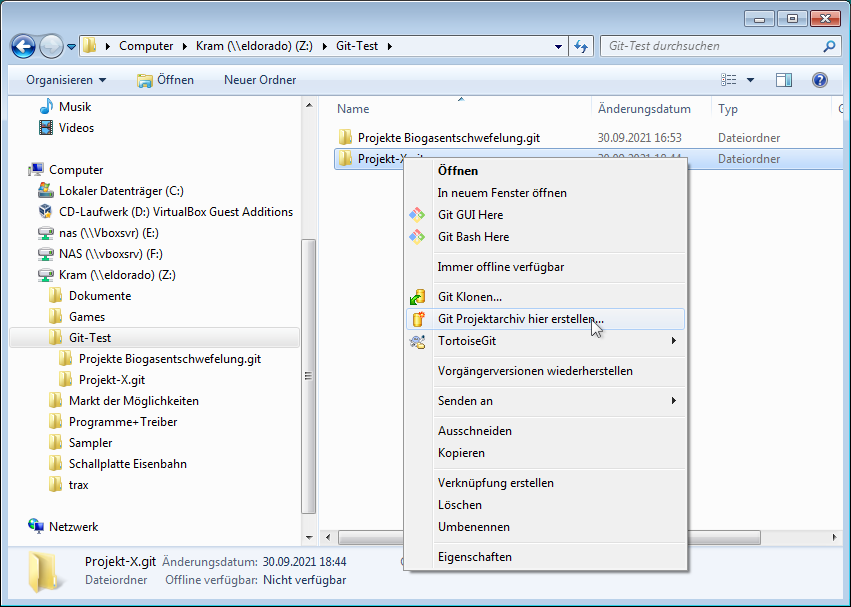The height and width of the screenshot is (607, 851).
Task: Sort by the Änderungsdatum column header
Action: (644, 109)
